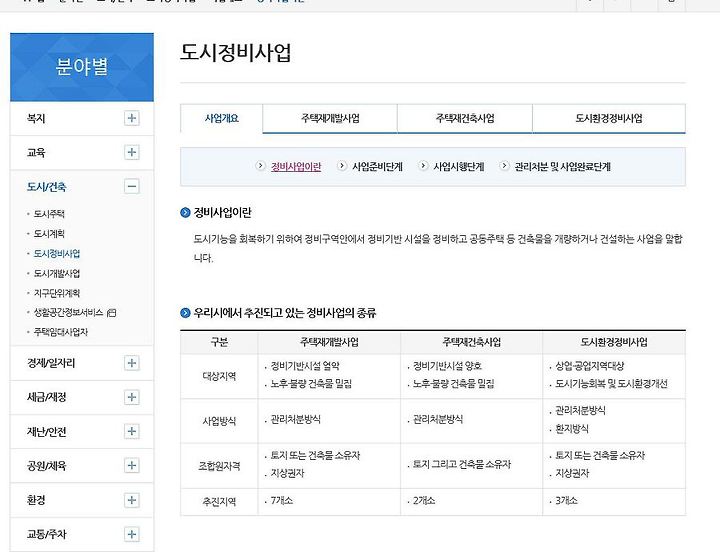720x552 pixels.
Task: Collapse the 도시/건축 menu section
Action: (131, 186)
